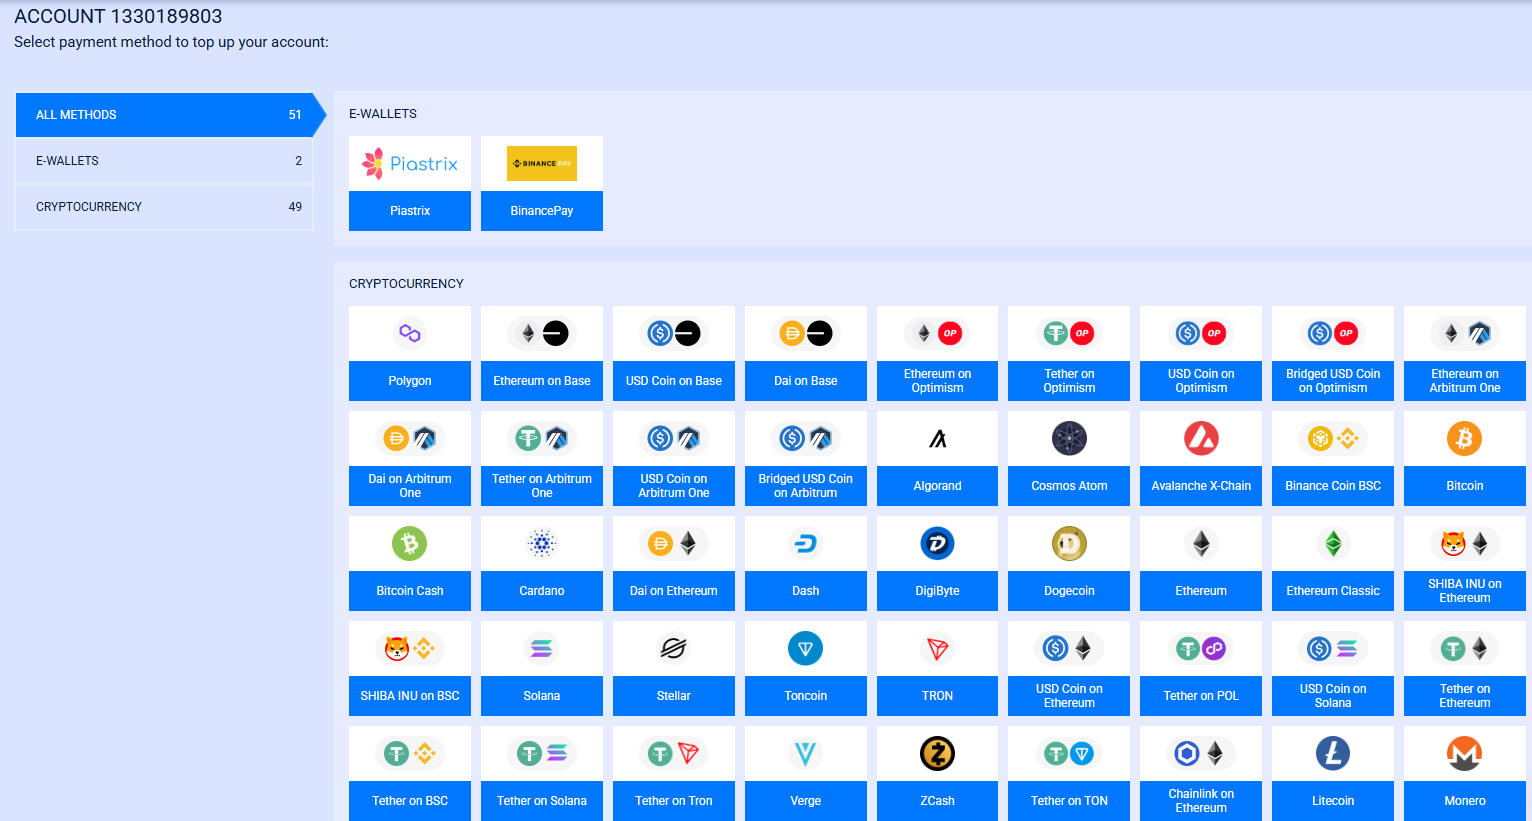
Task: Select the Tether on BSC button
Action: click(410, 801)
